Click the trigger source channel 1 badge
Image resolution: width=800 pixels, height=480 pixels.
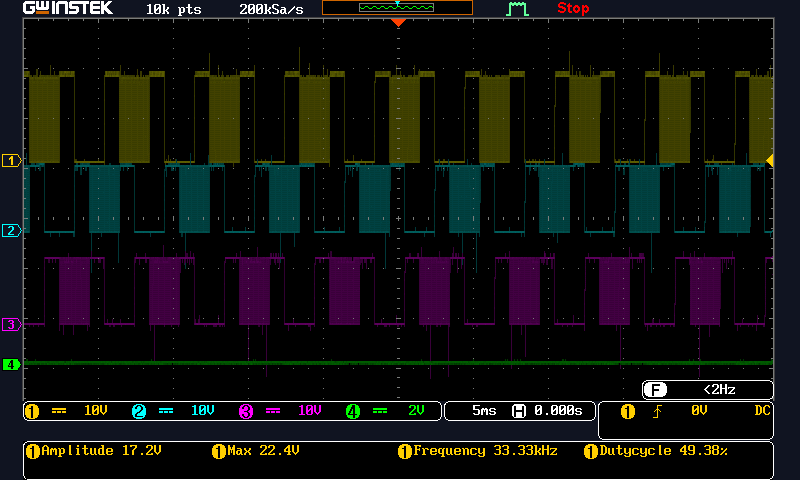[628, 411]
